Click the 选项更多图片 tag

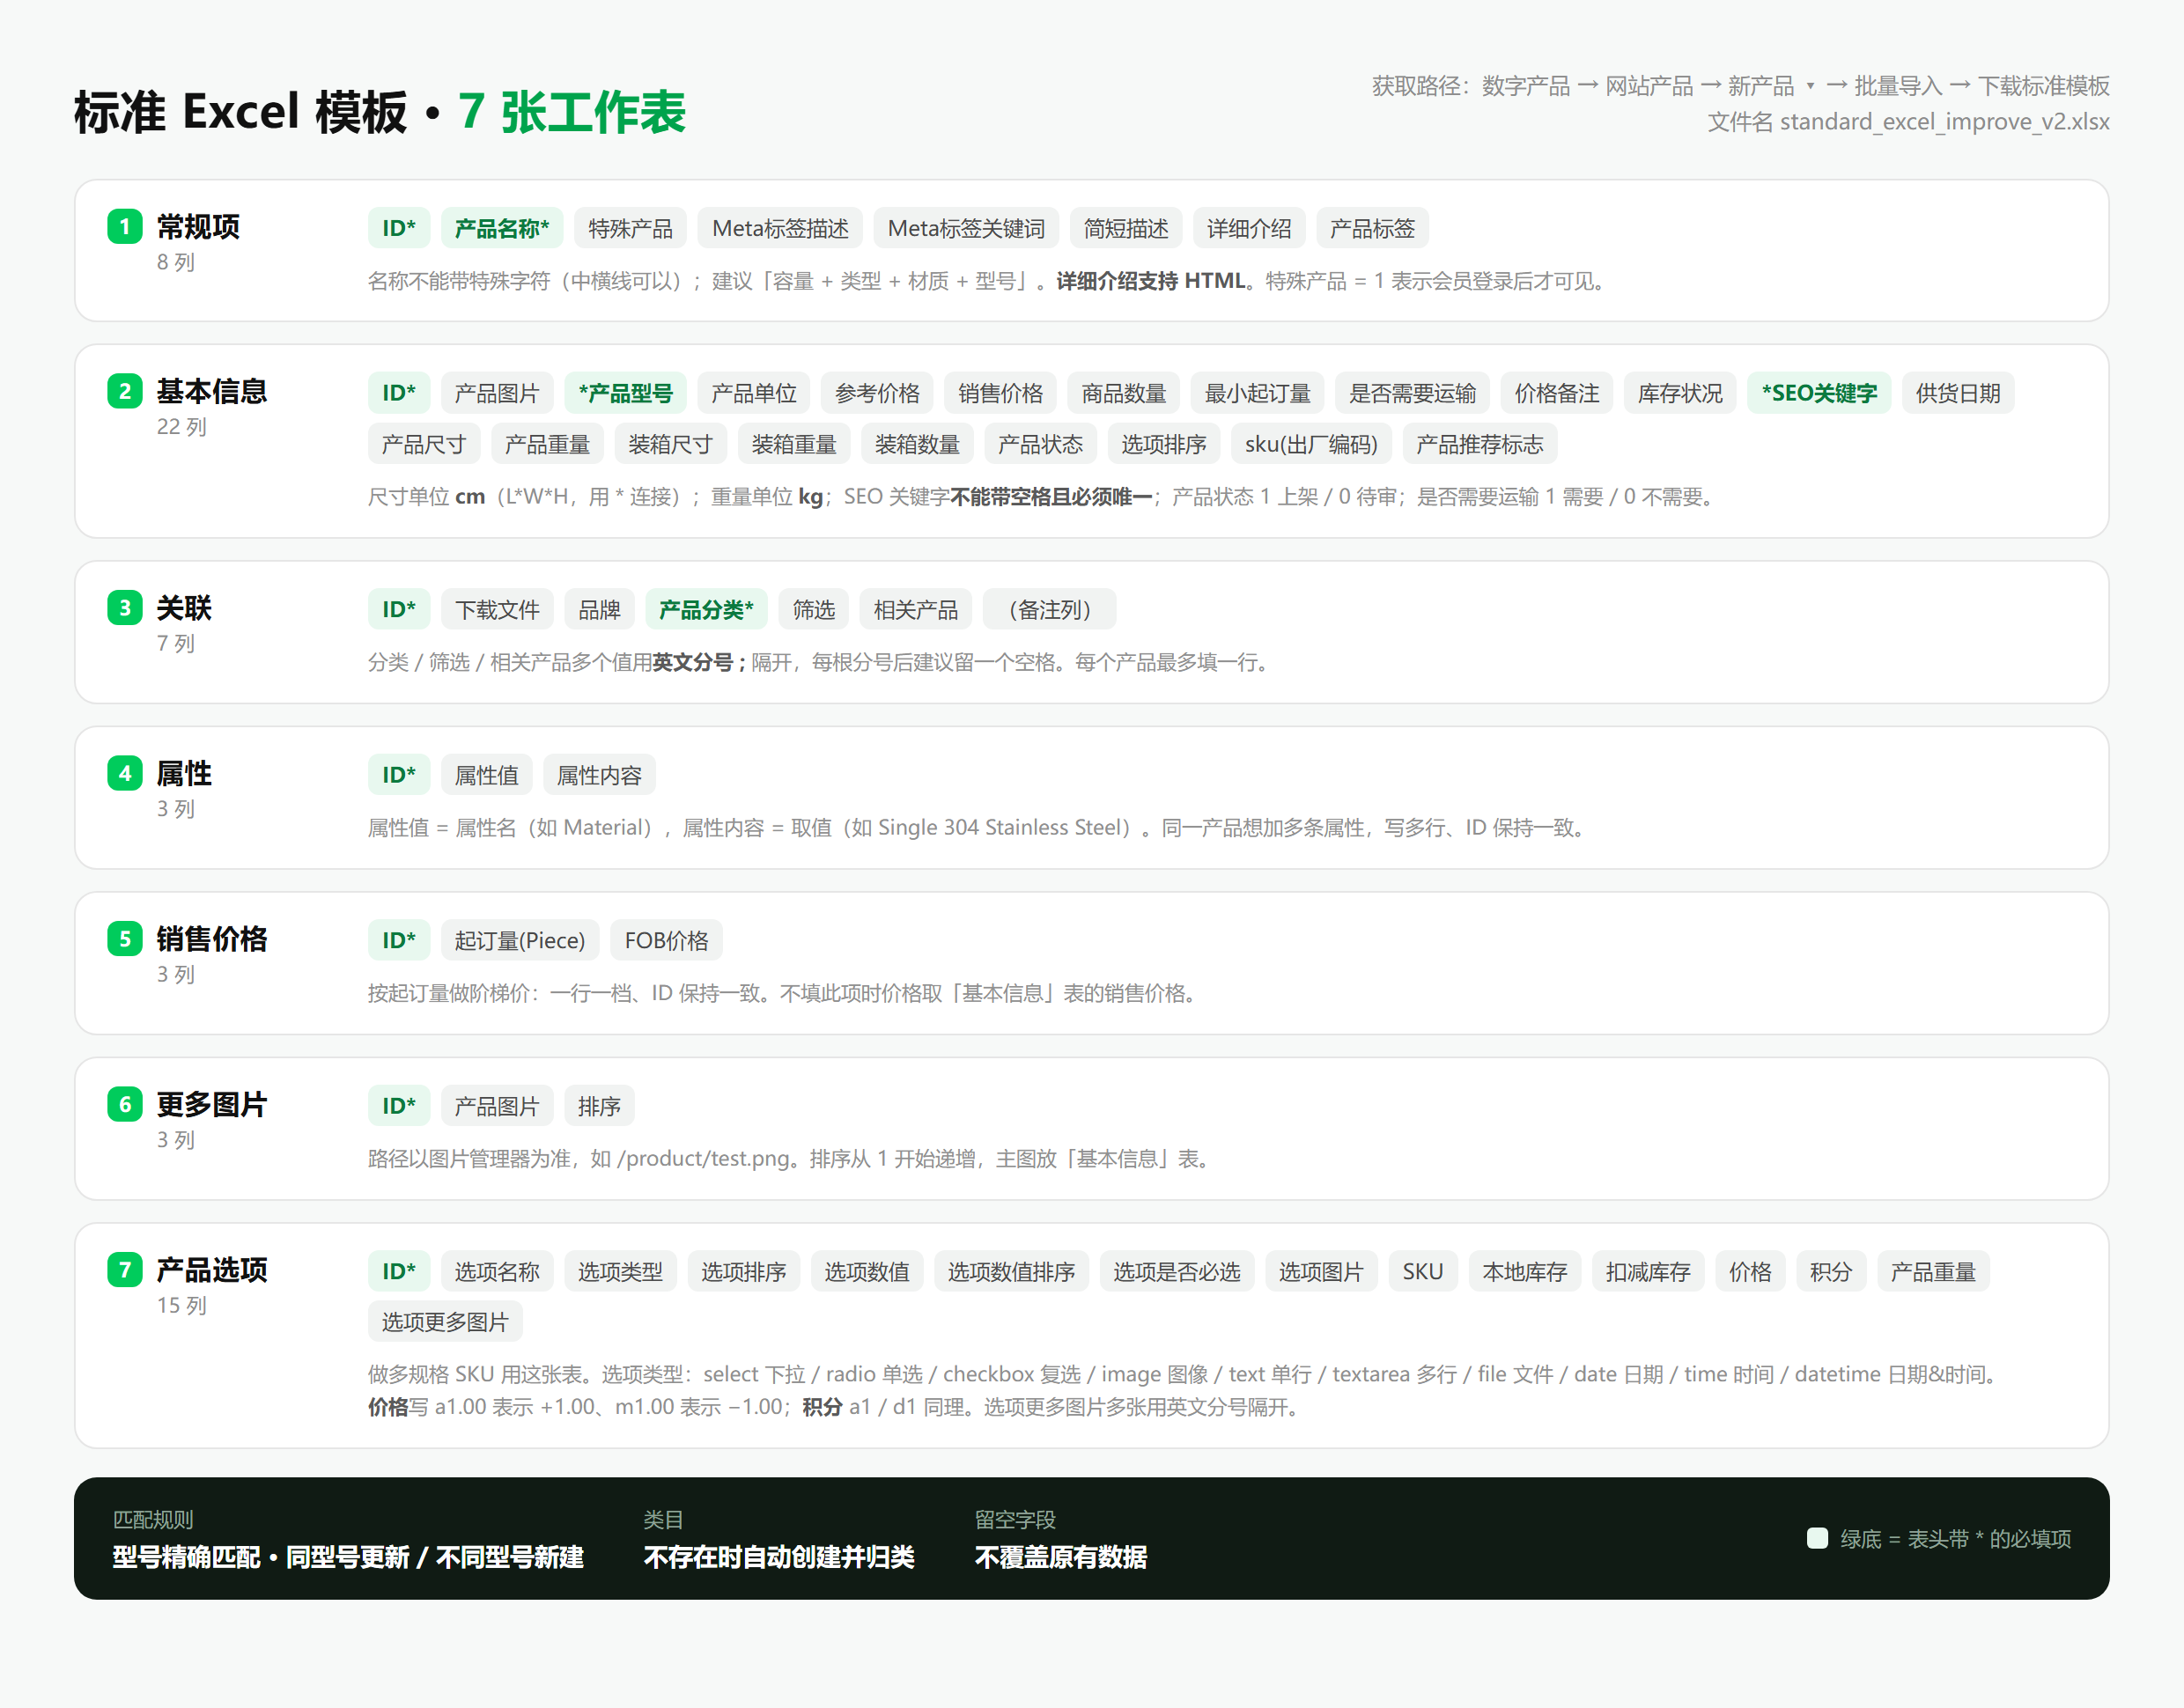pos(445,1322)
